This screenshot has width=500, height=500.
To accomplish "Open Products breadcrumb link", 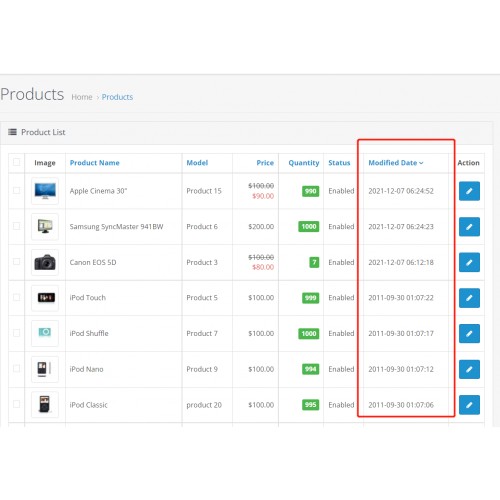I will click(117, 97).
